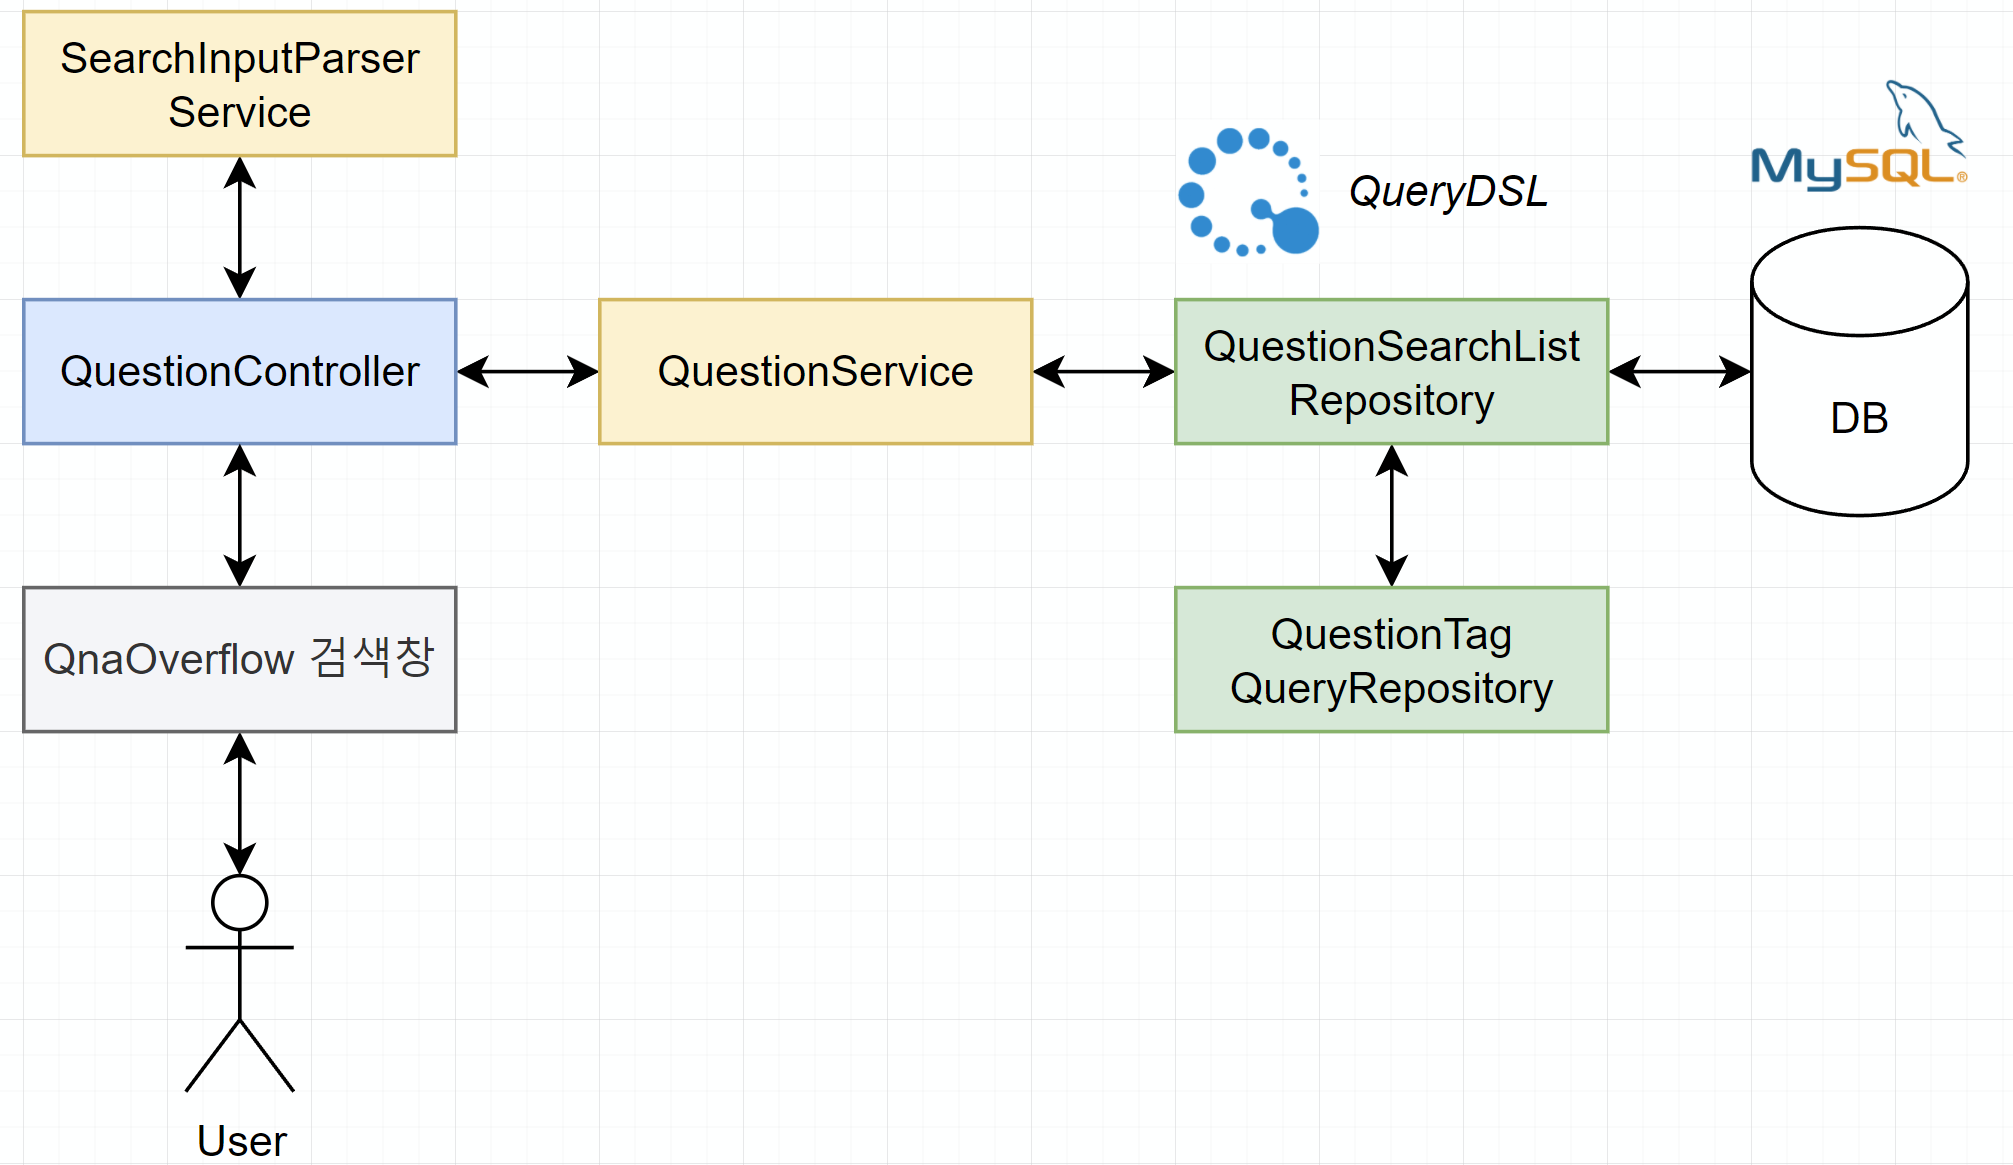Click the User text label
Screen dimensions: 2013x1165
tap(241, 1141)
